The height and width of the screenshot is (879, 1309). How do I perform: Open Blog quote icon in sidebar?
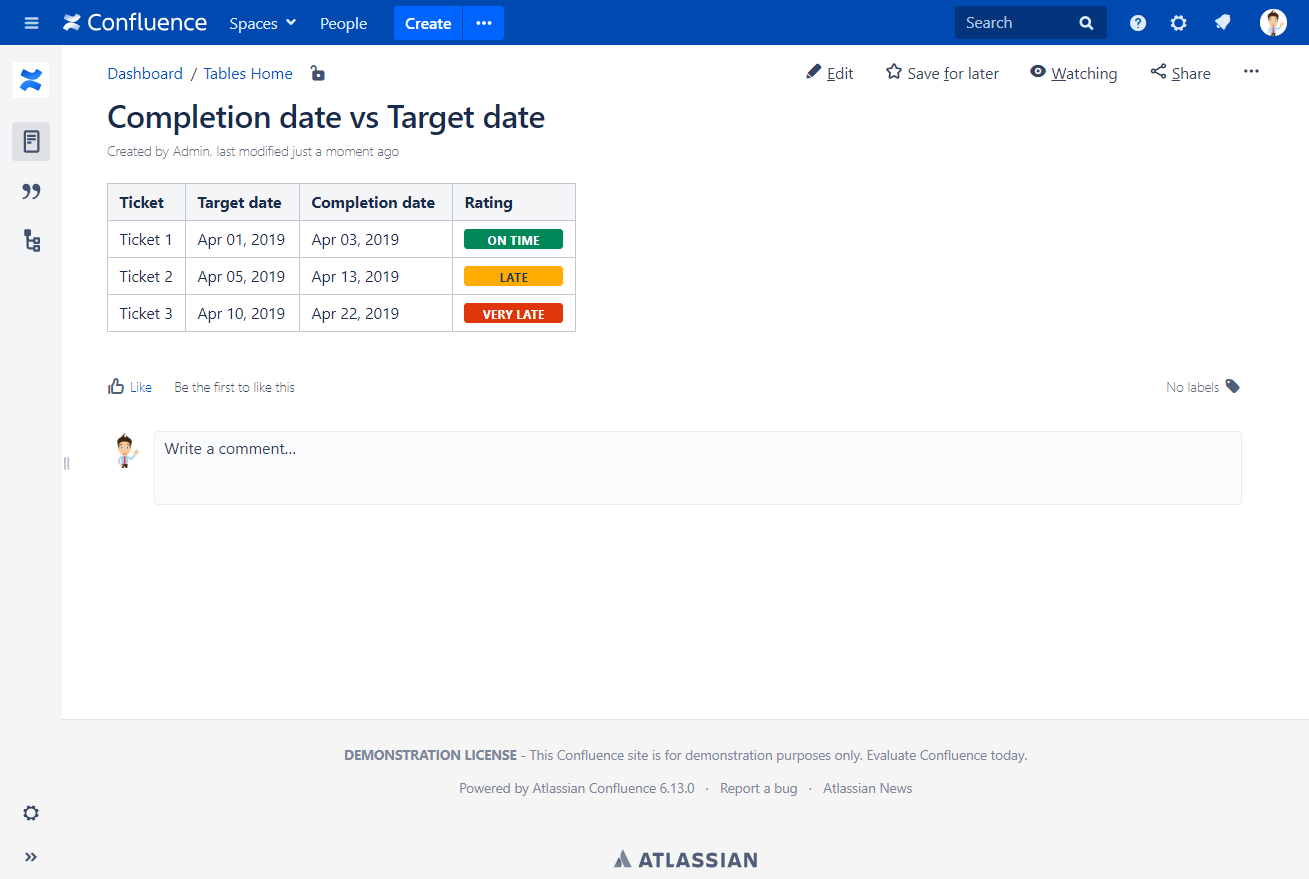coord(31,191)
